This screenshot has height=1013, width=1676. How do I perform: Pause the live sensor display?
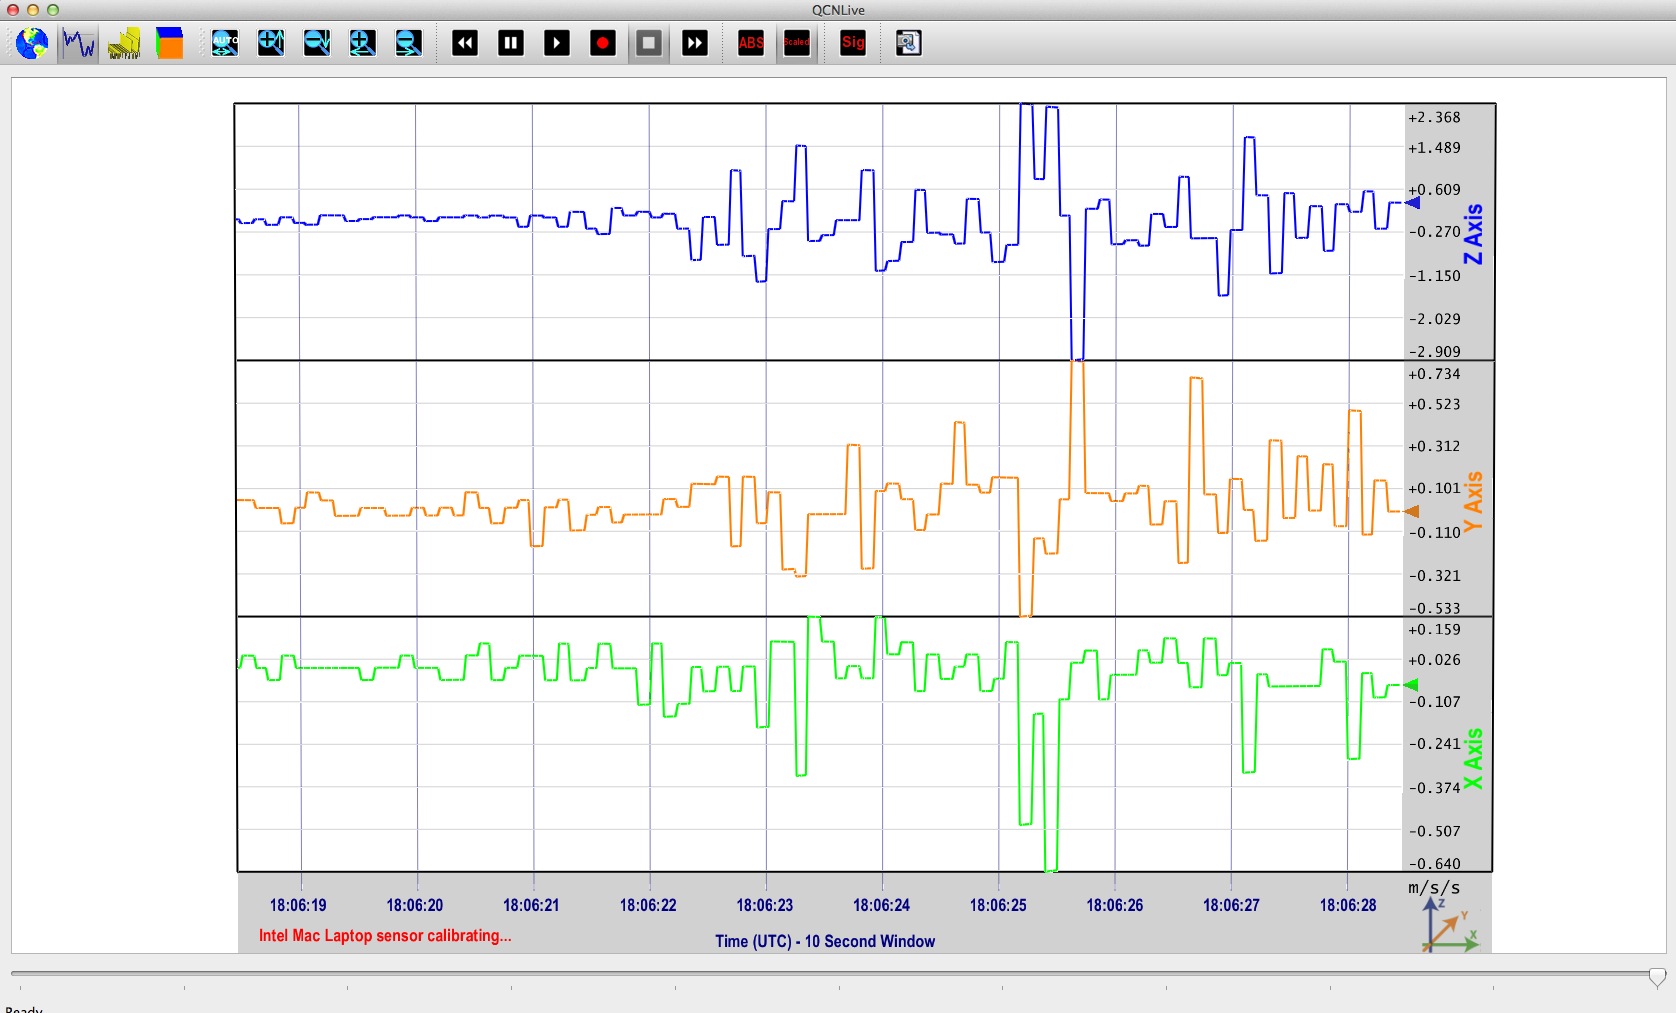point(511,43)
